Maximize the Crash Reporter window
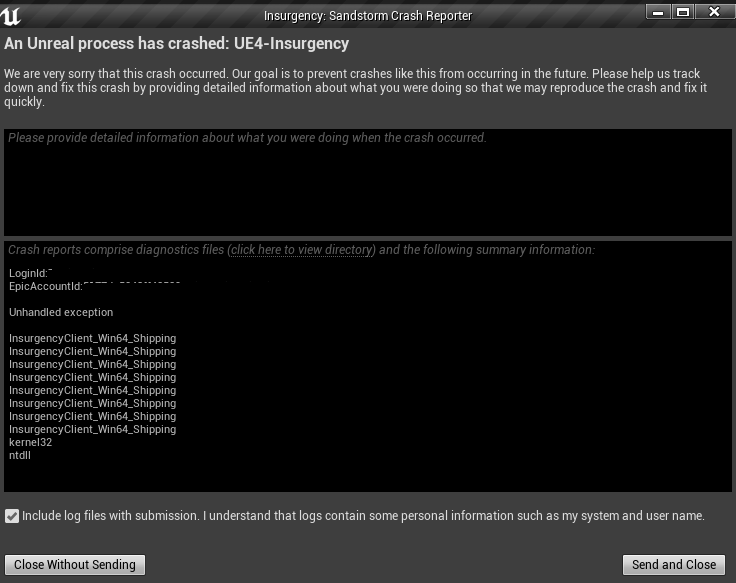The image size is (736, 583). 683,12
